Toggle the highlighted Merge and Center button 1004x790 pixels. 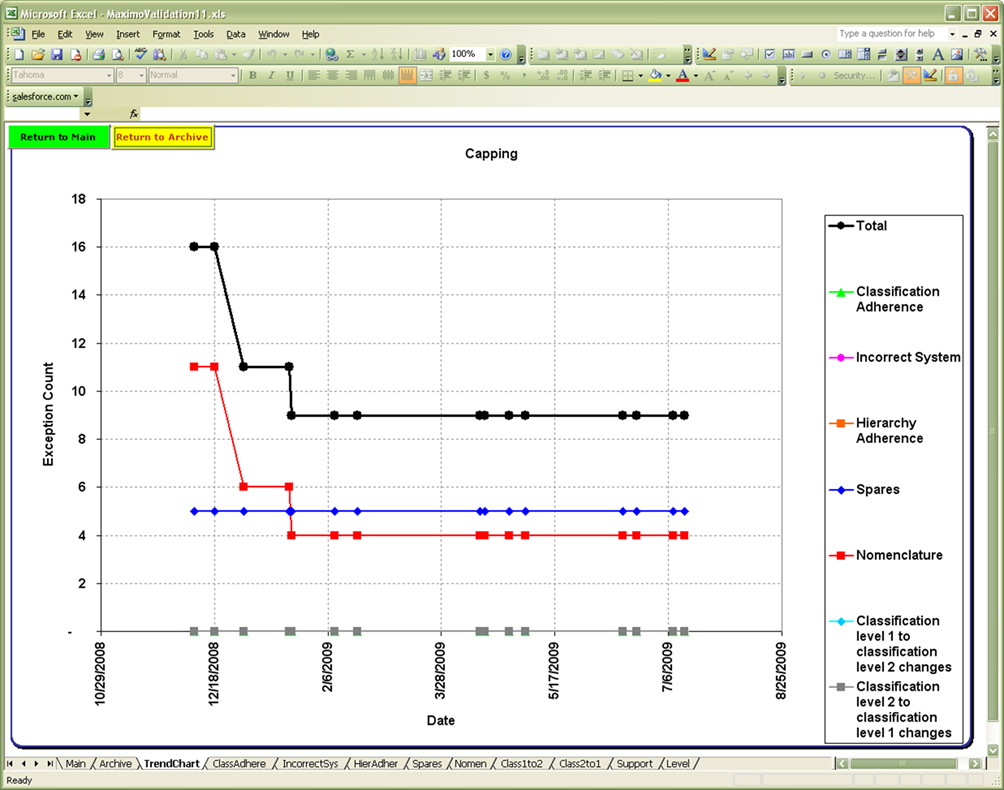[x=407, y=76]
